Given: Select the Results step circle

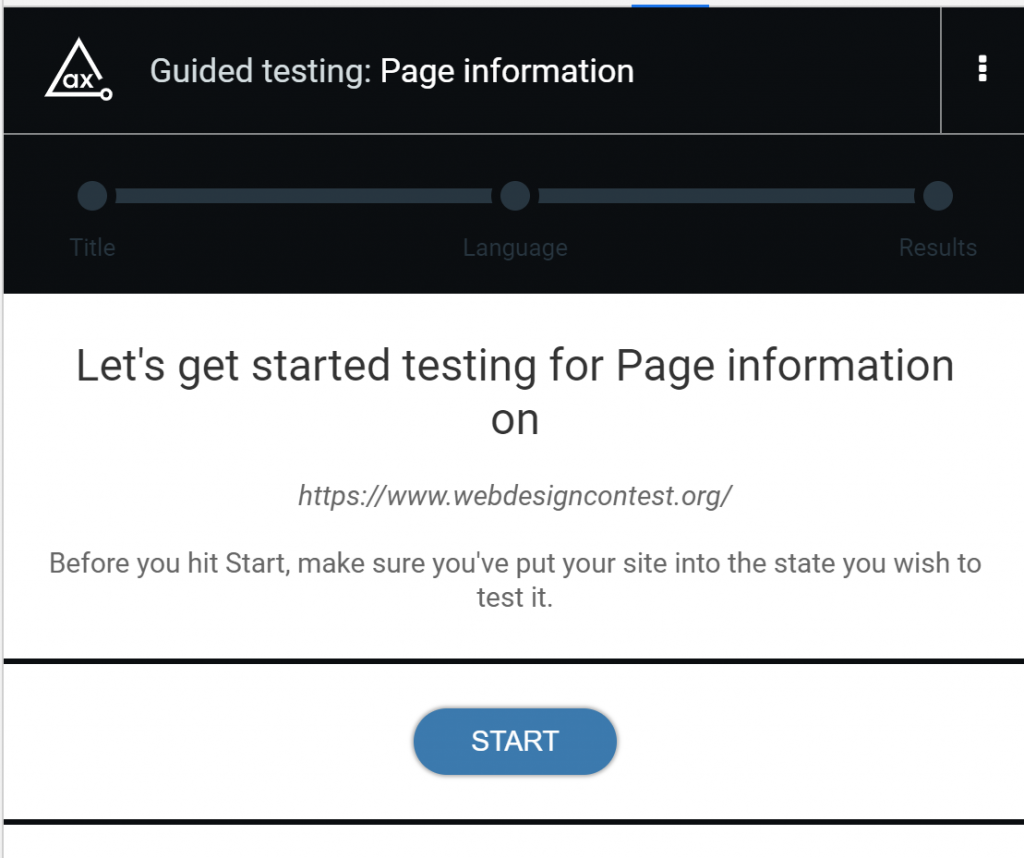Looking at the screenshot, I should click(938, 196).
